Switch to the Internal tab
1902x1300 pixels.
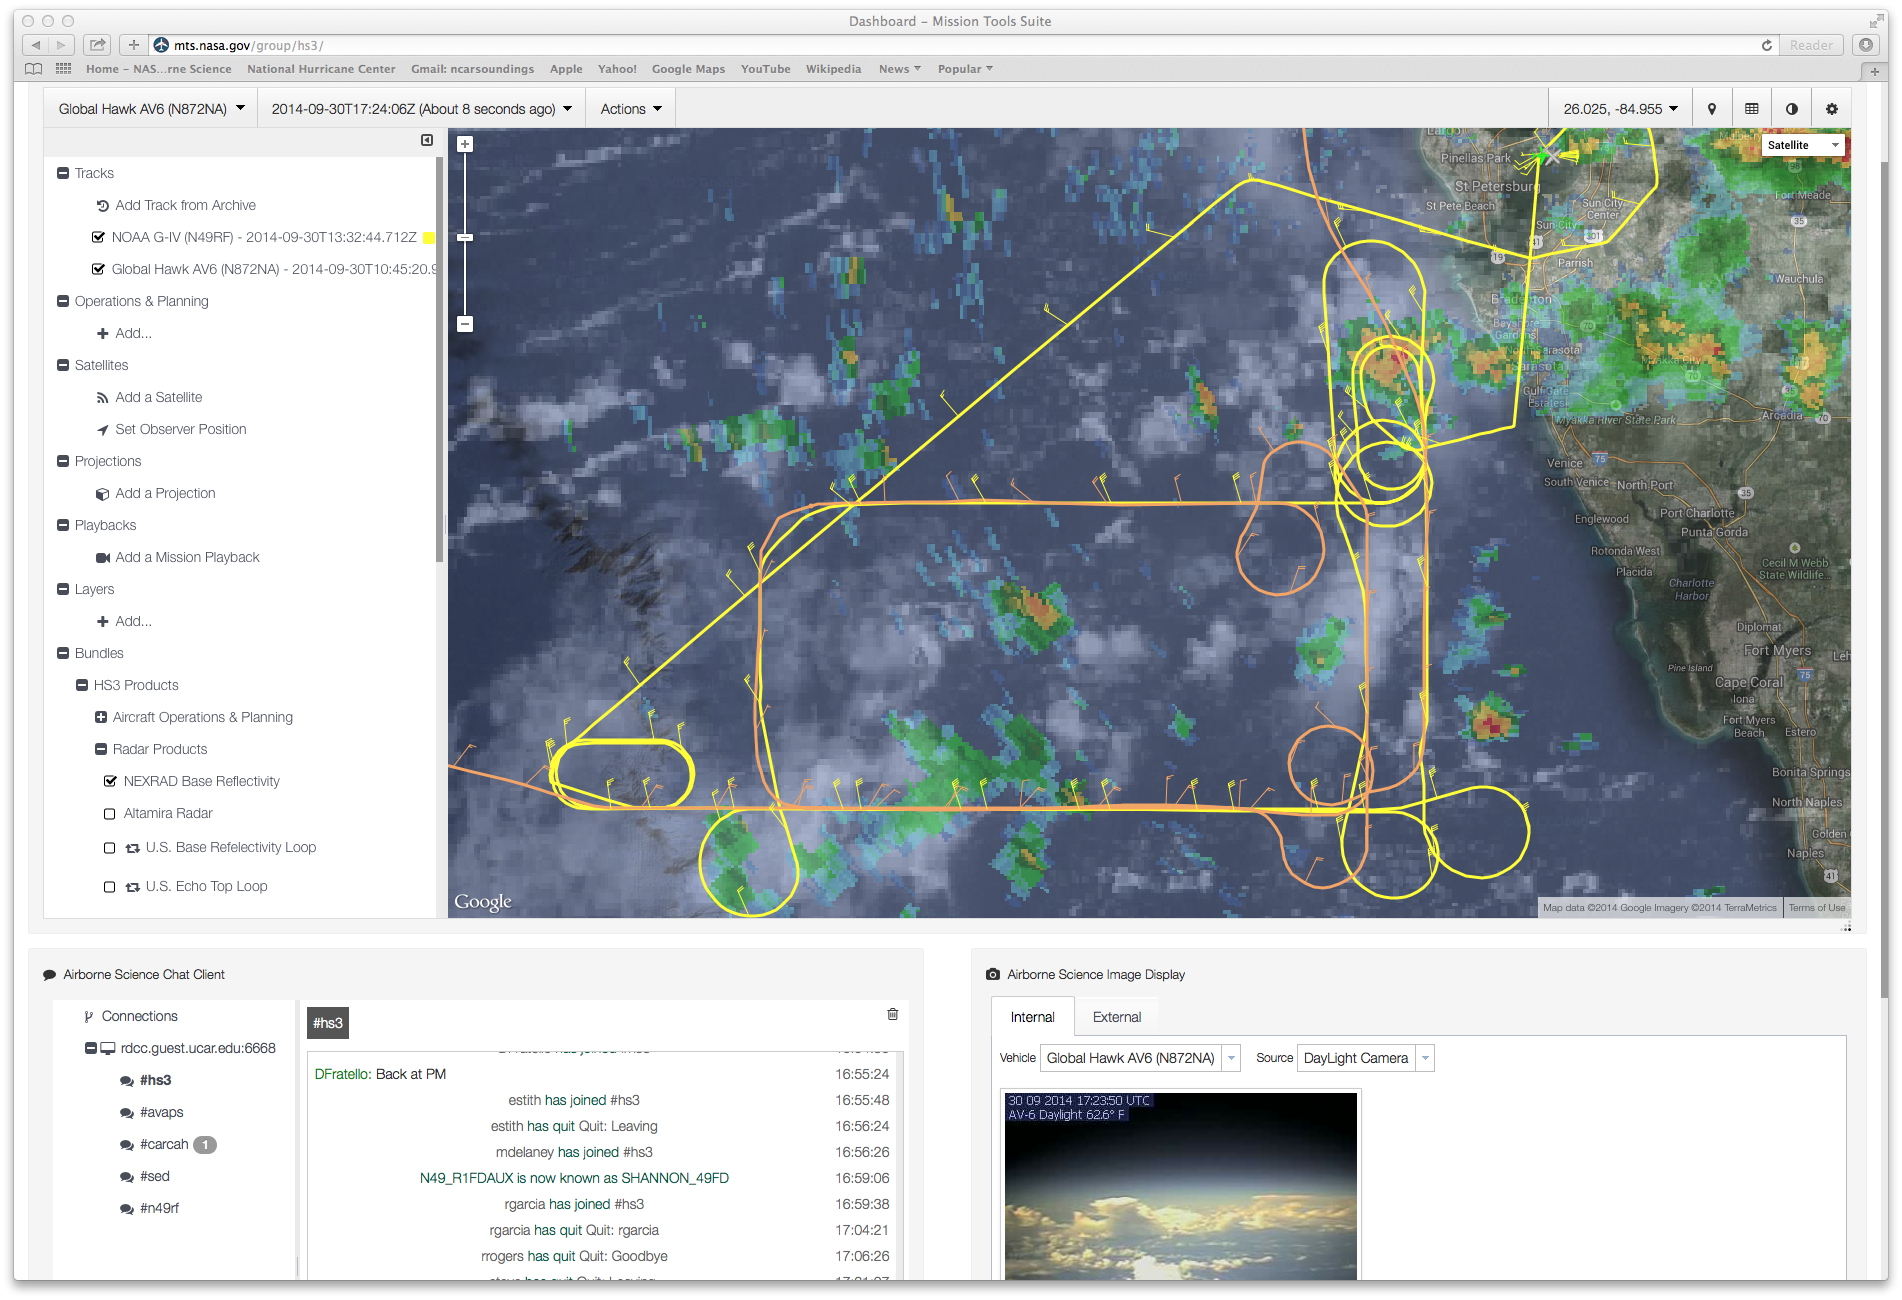click(1032, 1017)
